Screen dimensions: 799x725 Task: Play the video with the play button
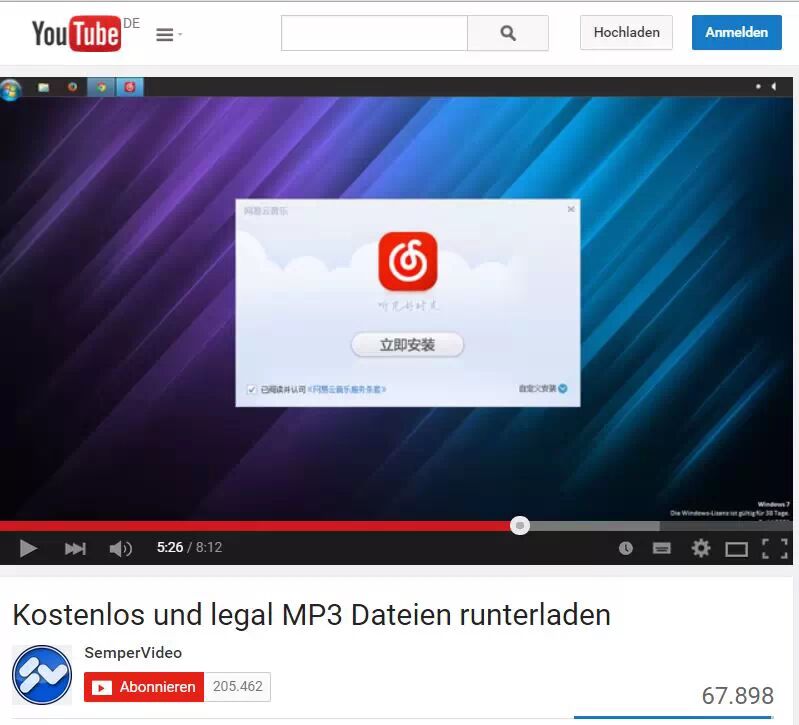tap(28, 549)
